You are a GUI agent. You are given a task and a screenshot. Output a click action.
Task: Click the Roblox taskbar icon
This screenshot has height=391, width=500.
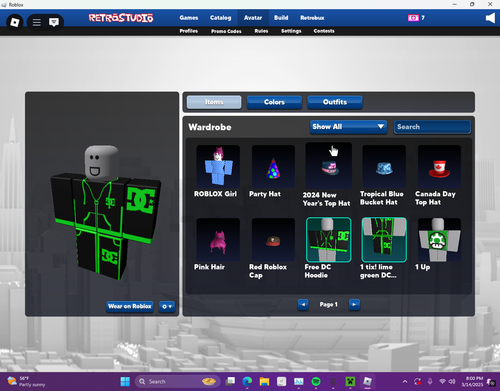367,381
